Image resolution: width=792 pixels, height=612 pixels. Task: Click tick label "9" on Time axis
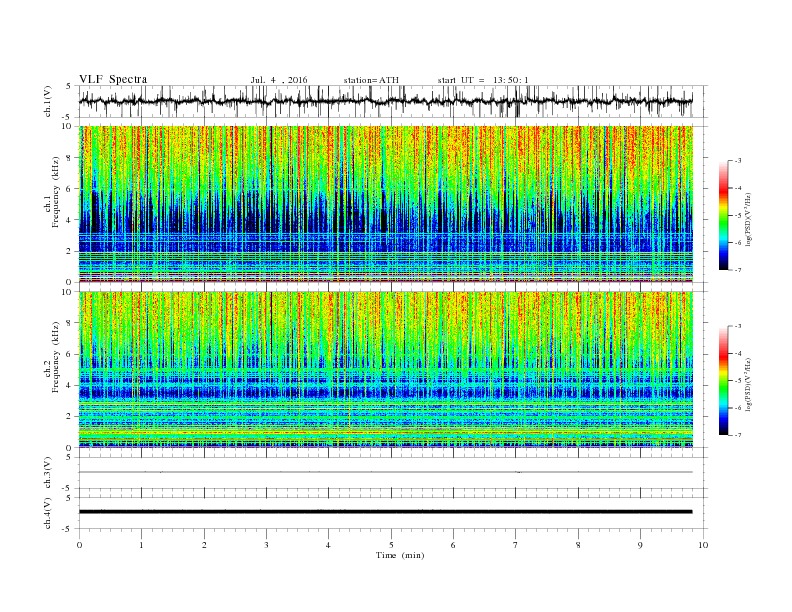click(640, 545)
